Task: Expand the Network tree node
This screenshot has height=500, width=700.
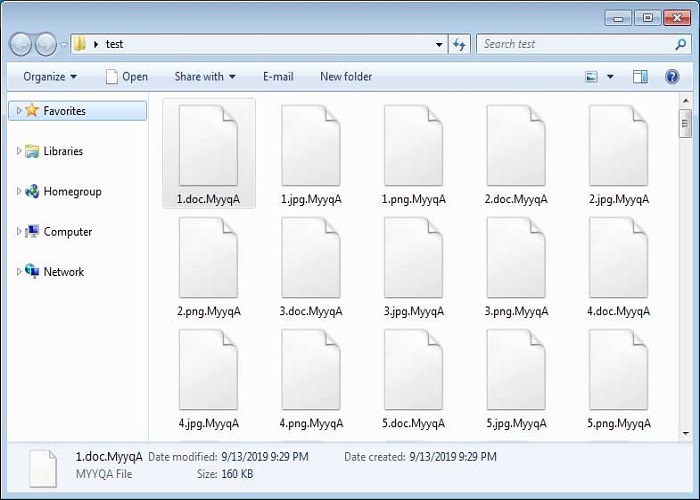Action: [18, 271]
